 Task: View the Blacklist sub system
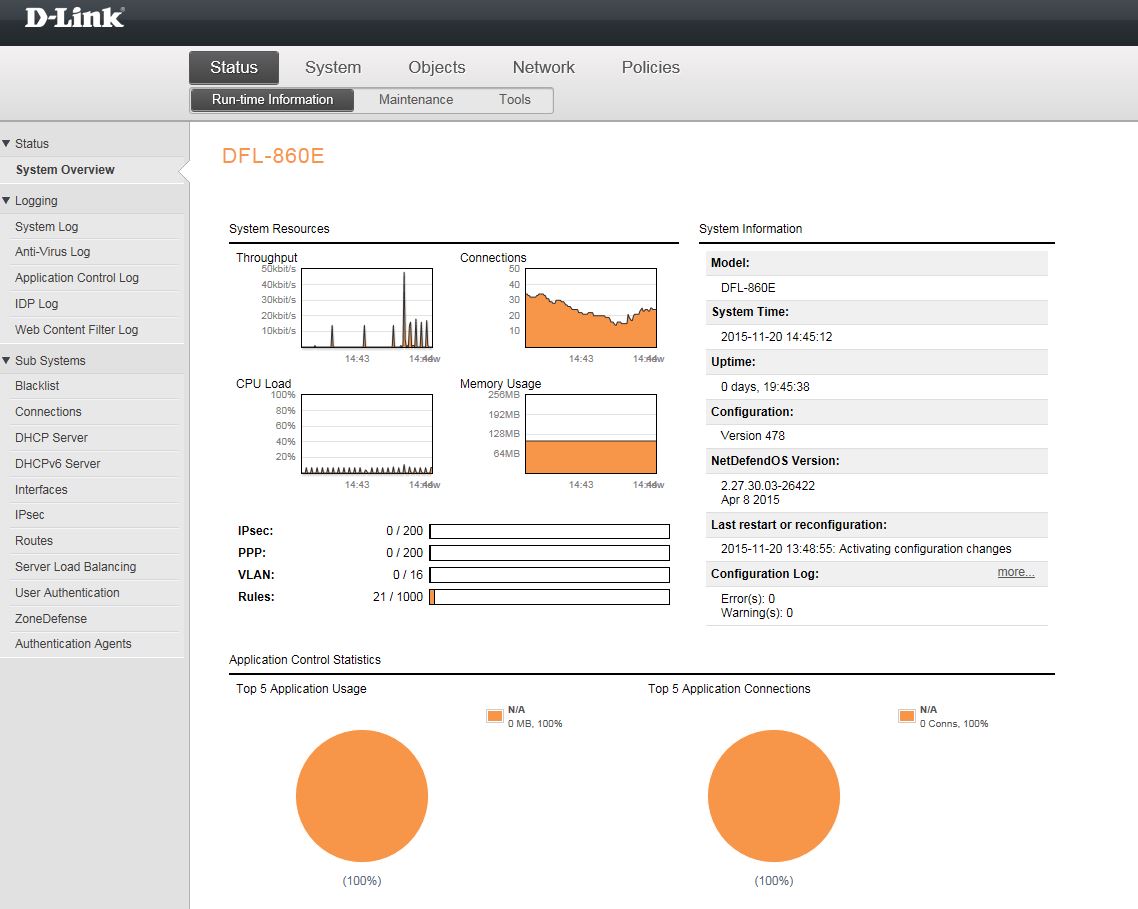click(x=37, y=386)
